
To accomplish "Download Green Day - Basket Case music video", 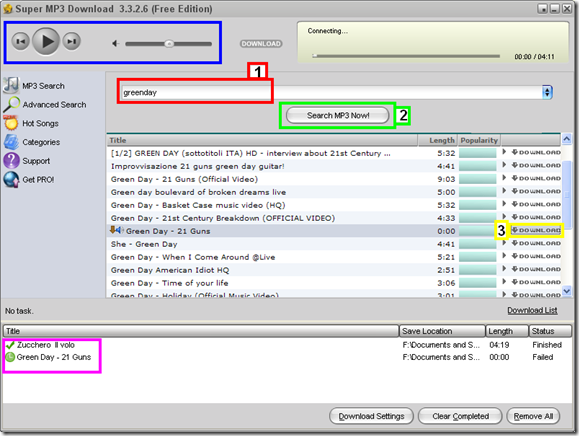I will pyautogui.click(x=536, y=204).
